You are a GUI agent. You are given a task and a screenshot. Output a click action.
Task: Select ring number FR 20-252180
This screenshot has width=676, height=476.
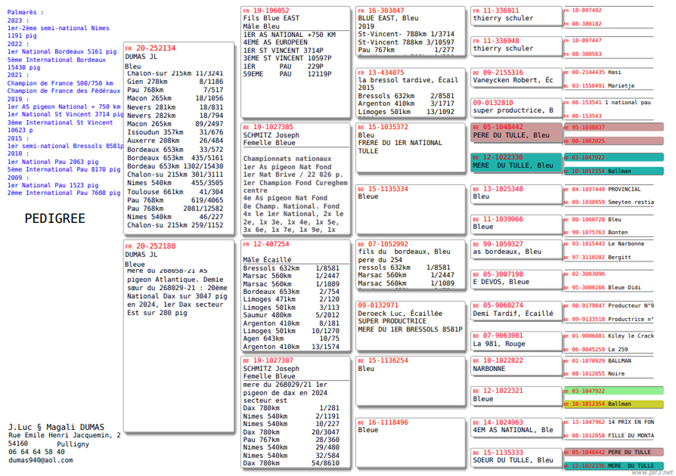(x=150, y=246)
